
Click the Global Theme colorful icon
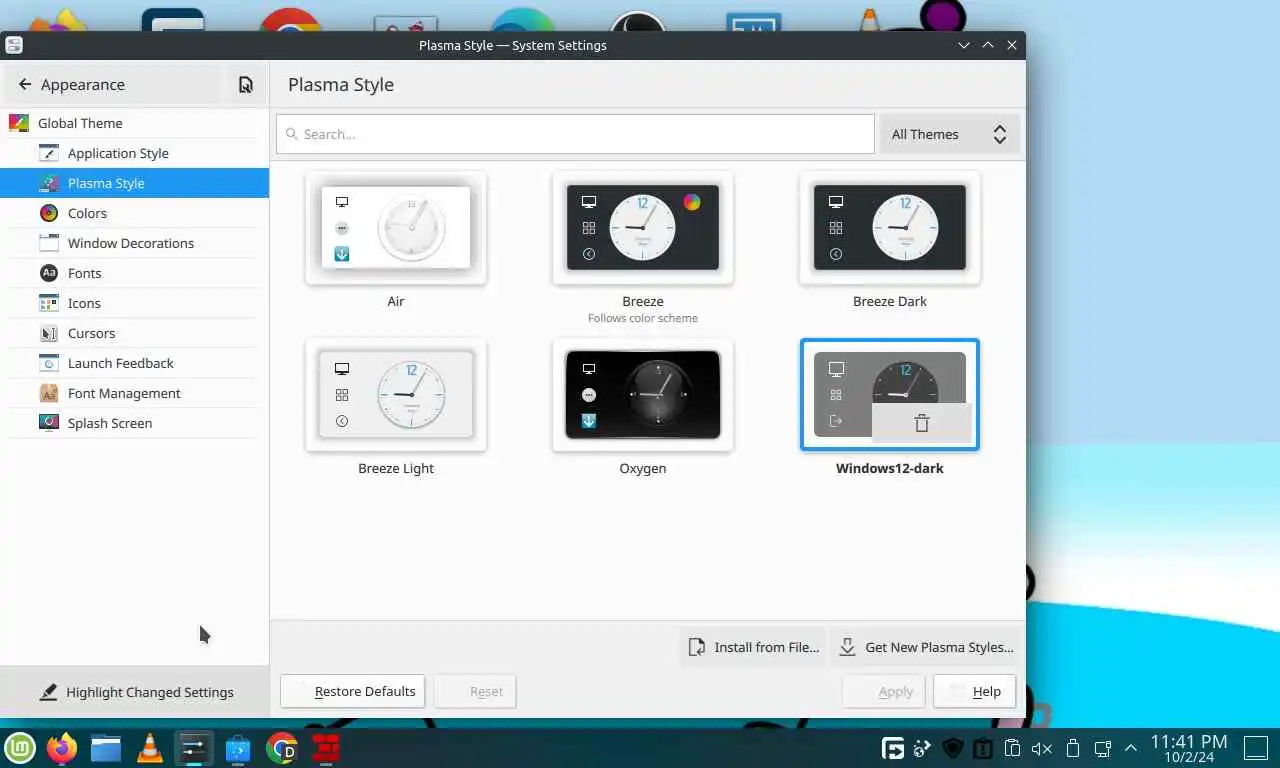19,123
